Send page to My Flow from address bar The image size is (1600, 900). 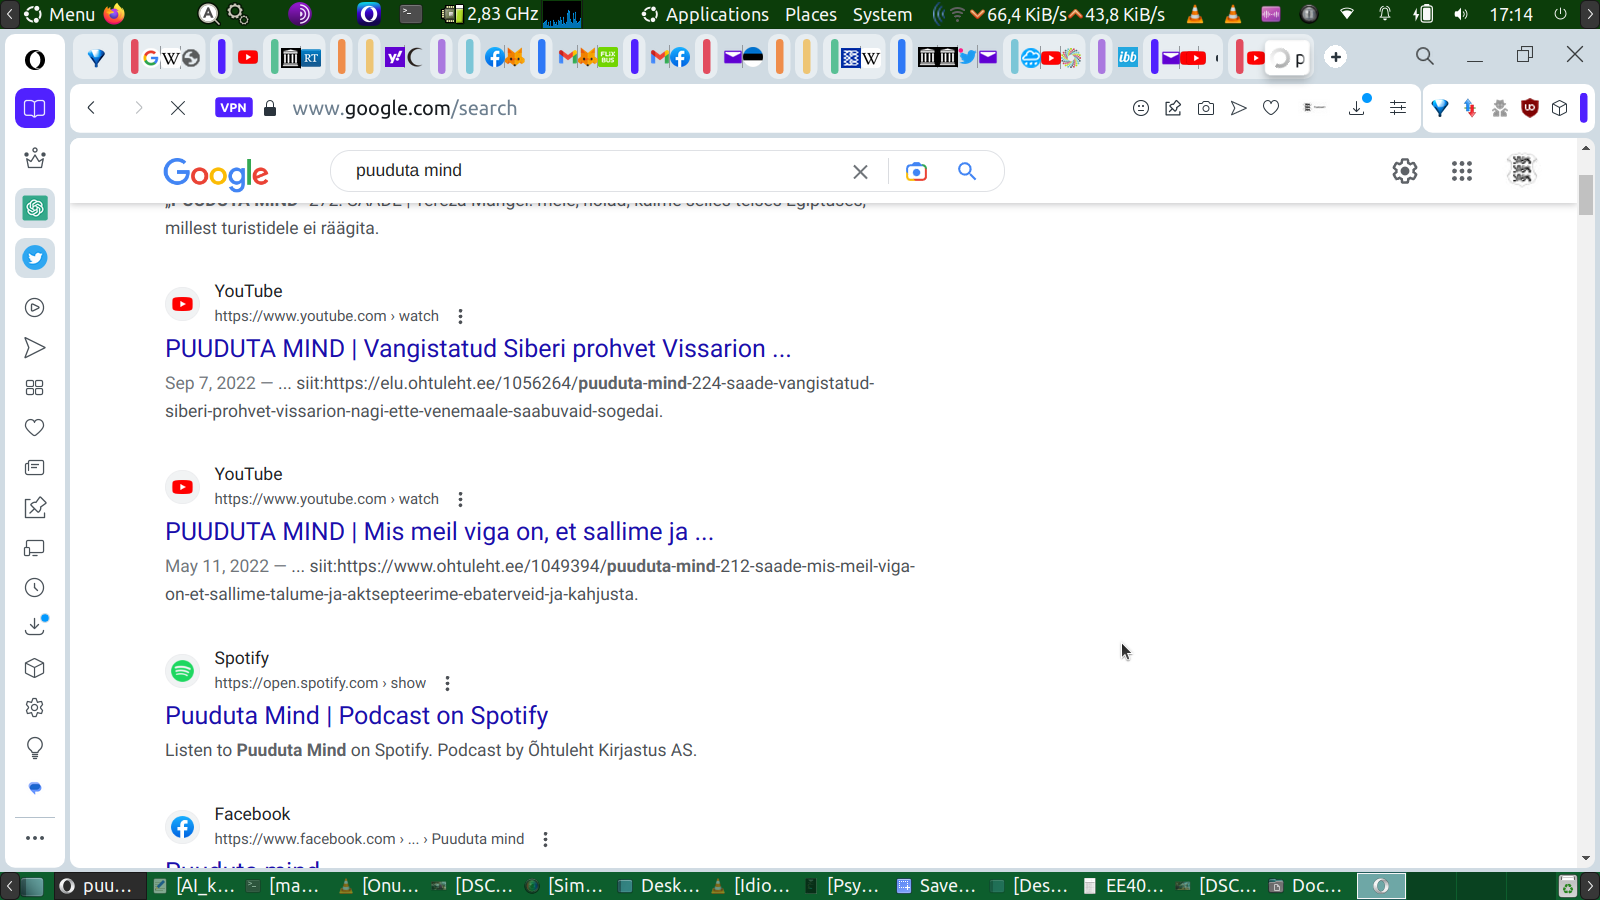pos(1239,108)
